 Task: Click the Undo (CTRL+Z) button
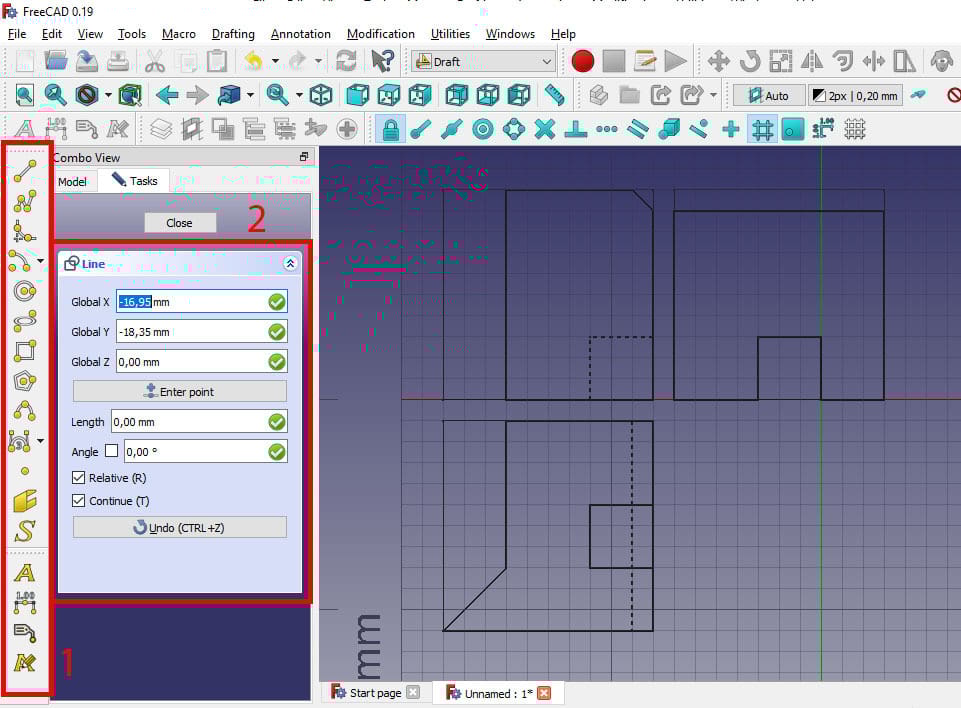point(180,527)
